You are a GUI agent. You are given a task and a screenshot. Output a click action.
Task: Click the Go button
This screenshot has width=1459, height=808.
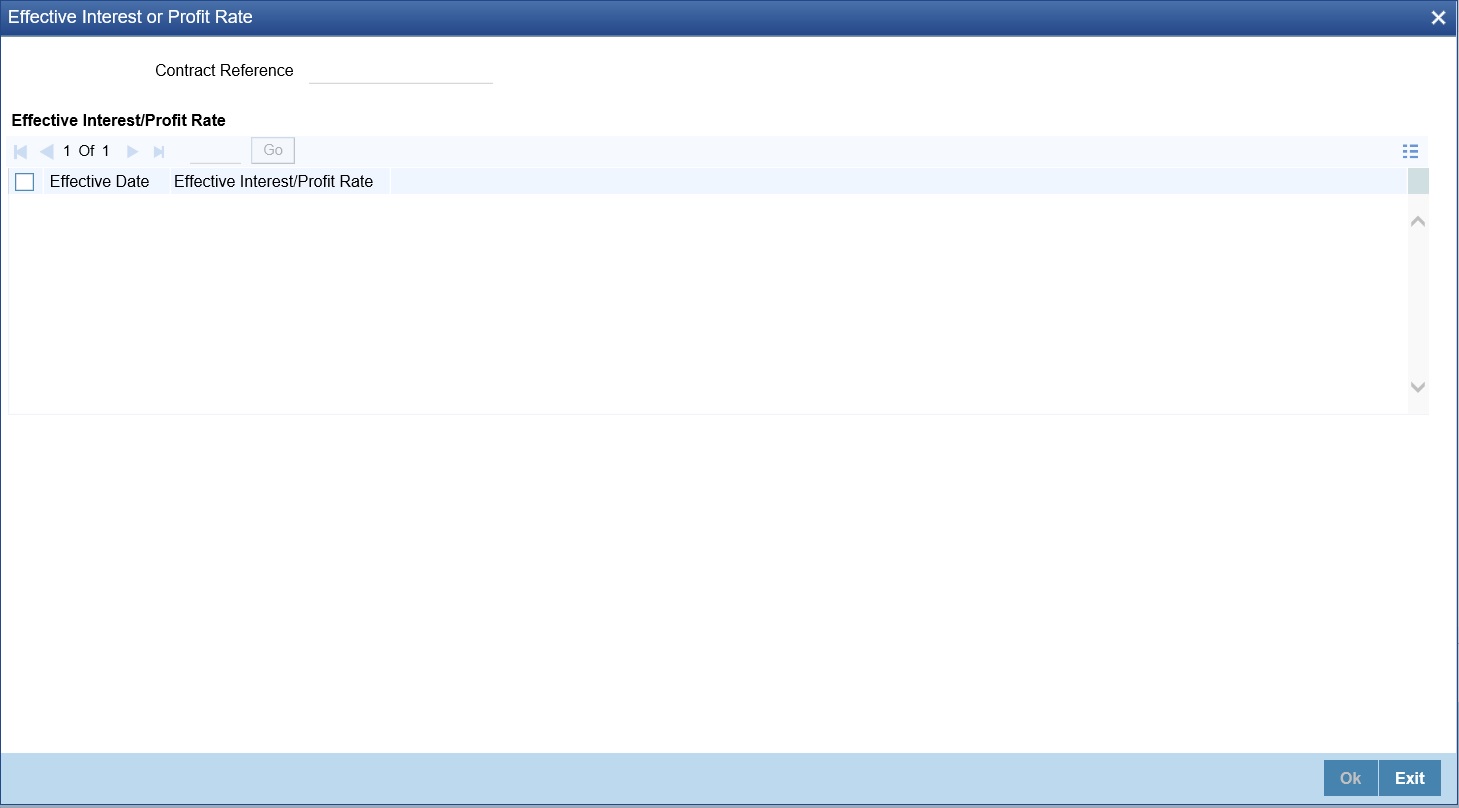pos(273,150)
